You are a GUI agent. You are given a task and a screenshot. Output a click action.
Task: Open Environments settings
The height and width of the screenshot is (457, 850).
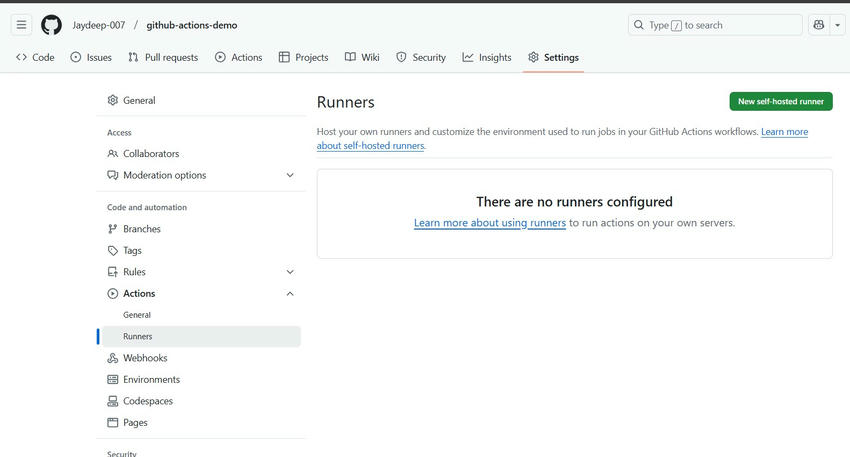[x=201, y=379]
